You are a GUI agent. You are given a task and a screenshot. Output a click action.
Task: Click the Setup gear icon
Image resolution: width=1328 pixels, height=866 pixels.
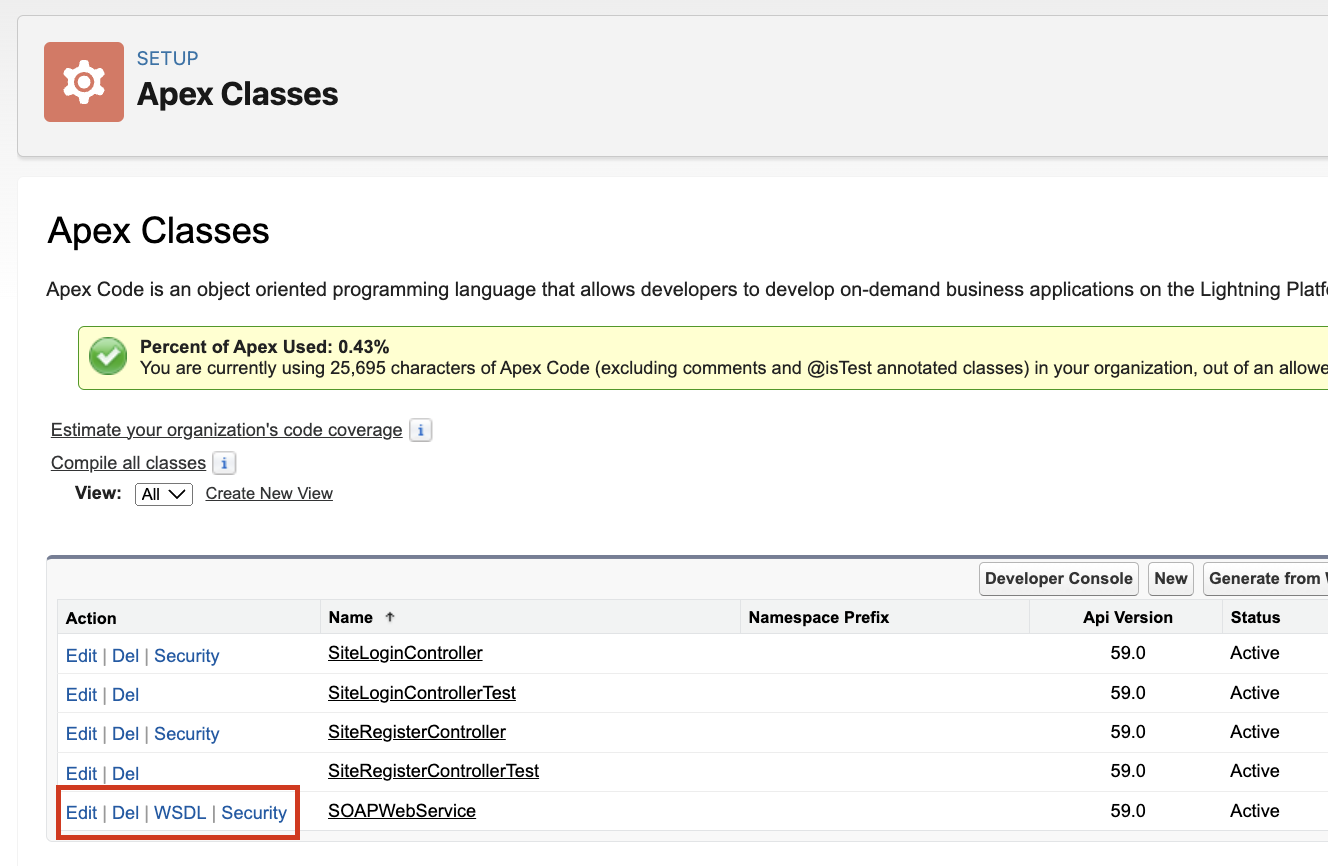(84, 82)
